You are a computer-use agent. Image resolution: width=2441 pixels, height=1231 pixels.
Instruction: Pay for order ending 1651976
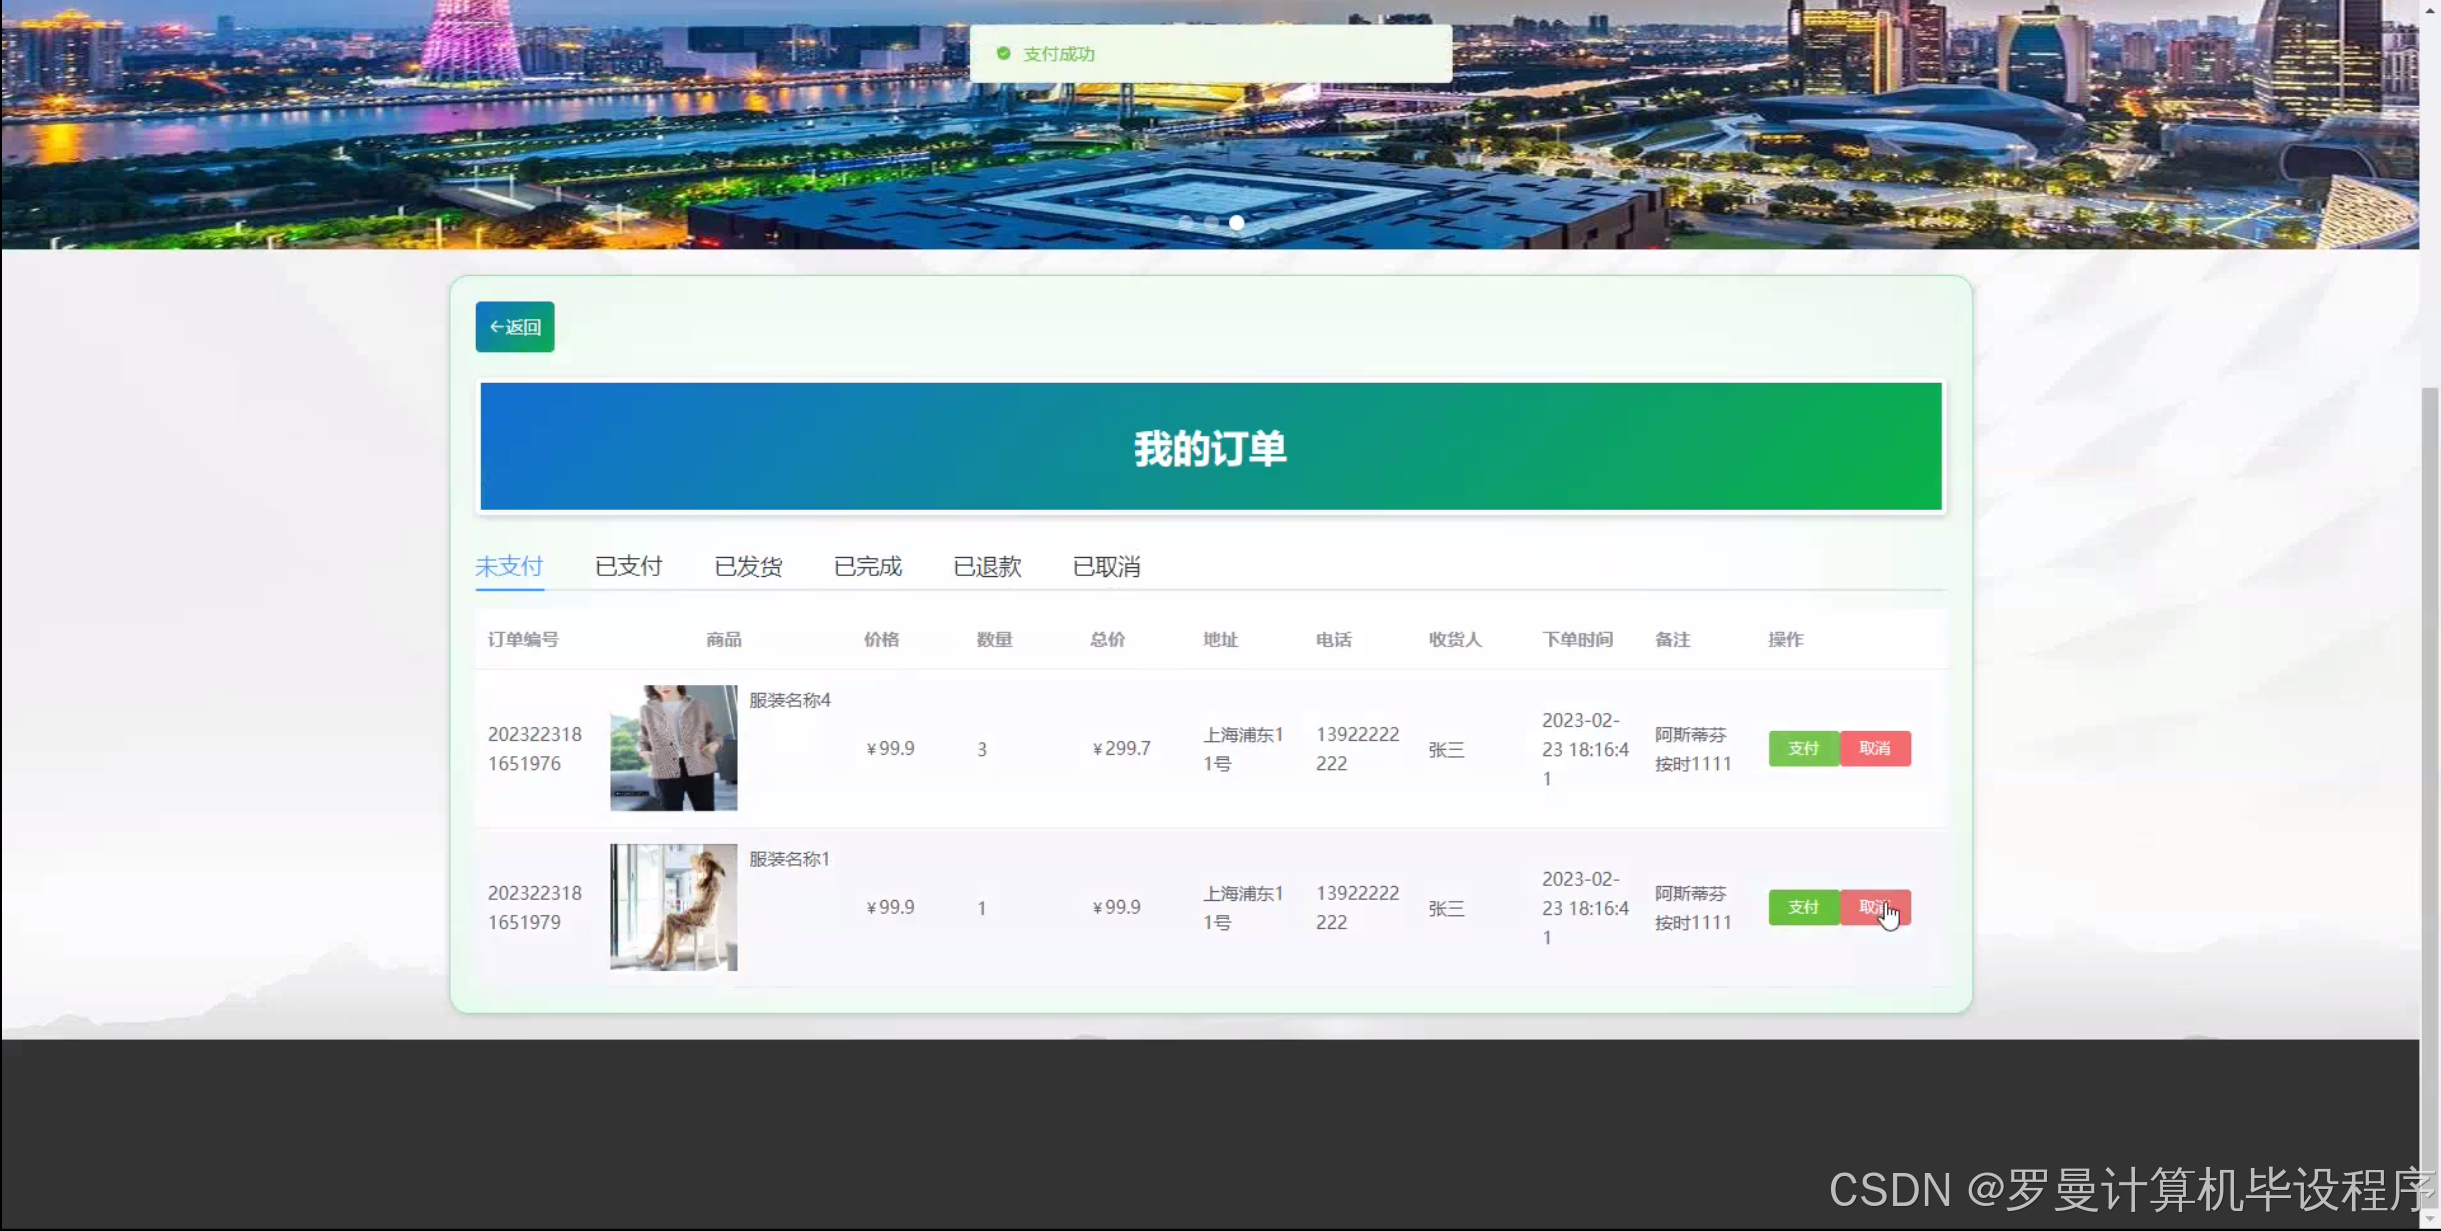click(1803, 748)
